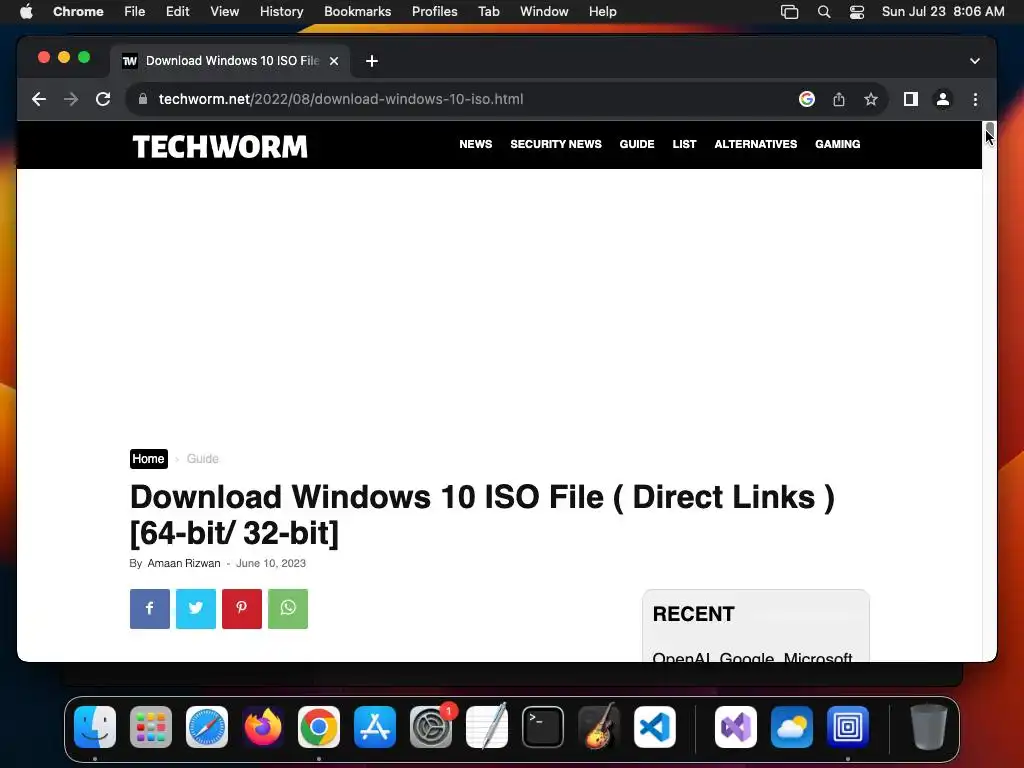Image resolution: width=1024 pixels, height=768 pixels.
Task: Open Terminal from the Dock
Action: [543, 727]
